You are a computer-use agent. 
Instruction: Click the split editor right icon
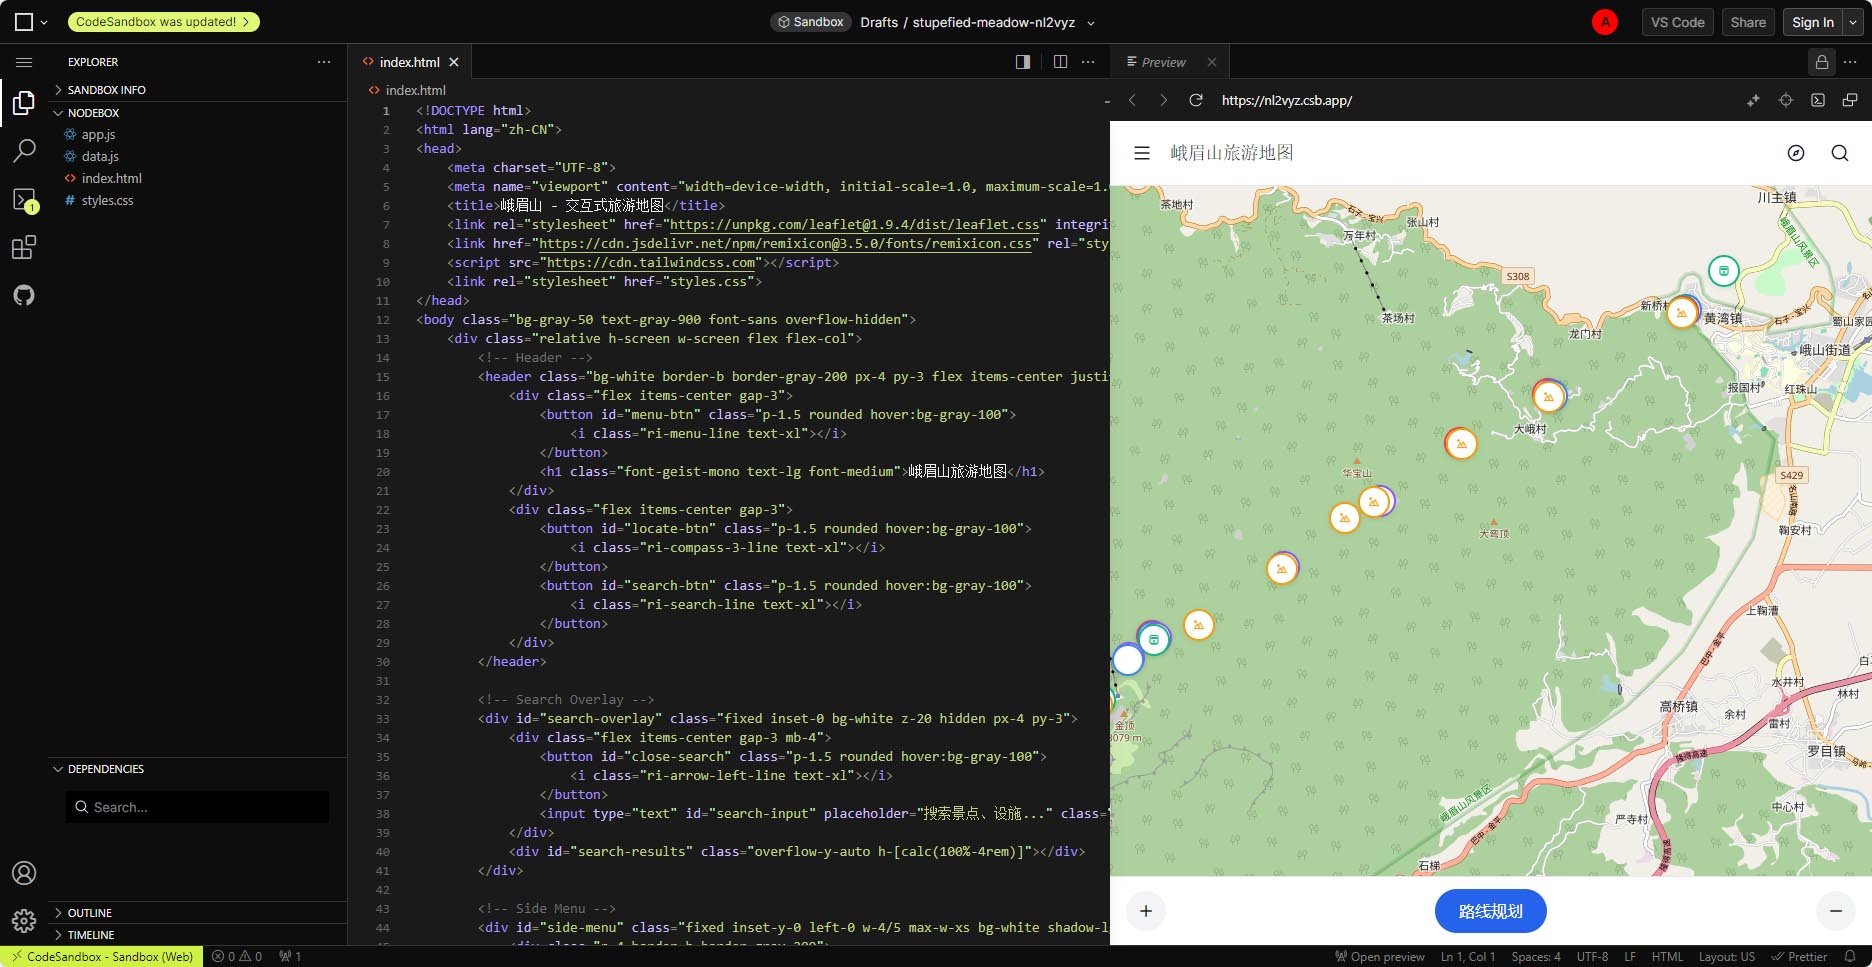click(1060, 62)
